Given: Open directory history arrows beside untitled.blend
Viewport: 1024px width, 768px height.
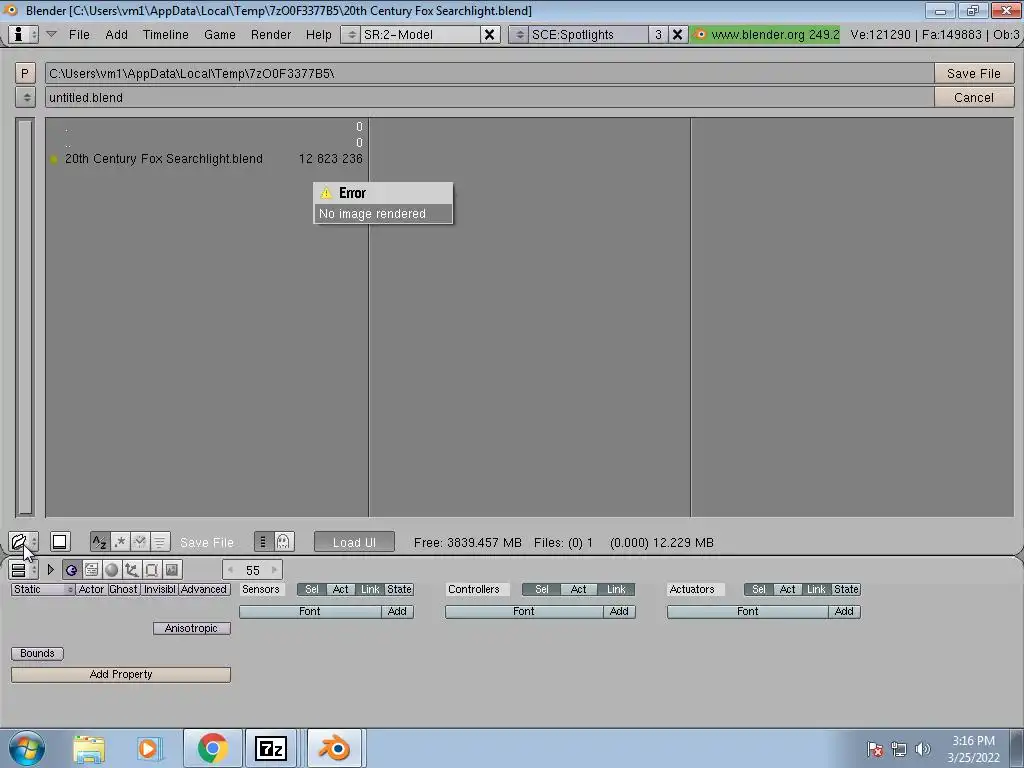Looking at the screenshot, I should pos(25,97).
